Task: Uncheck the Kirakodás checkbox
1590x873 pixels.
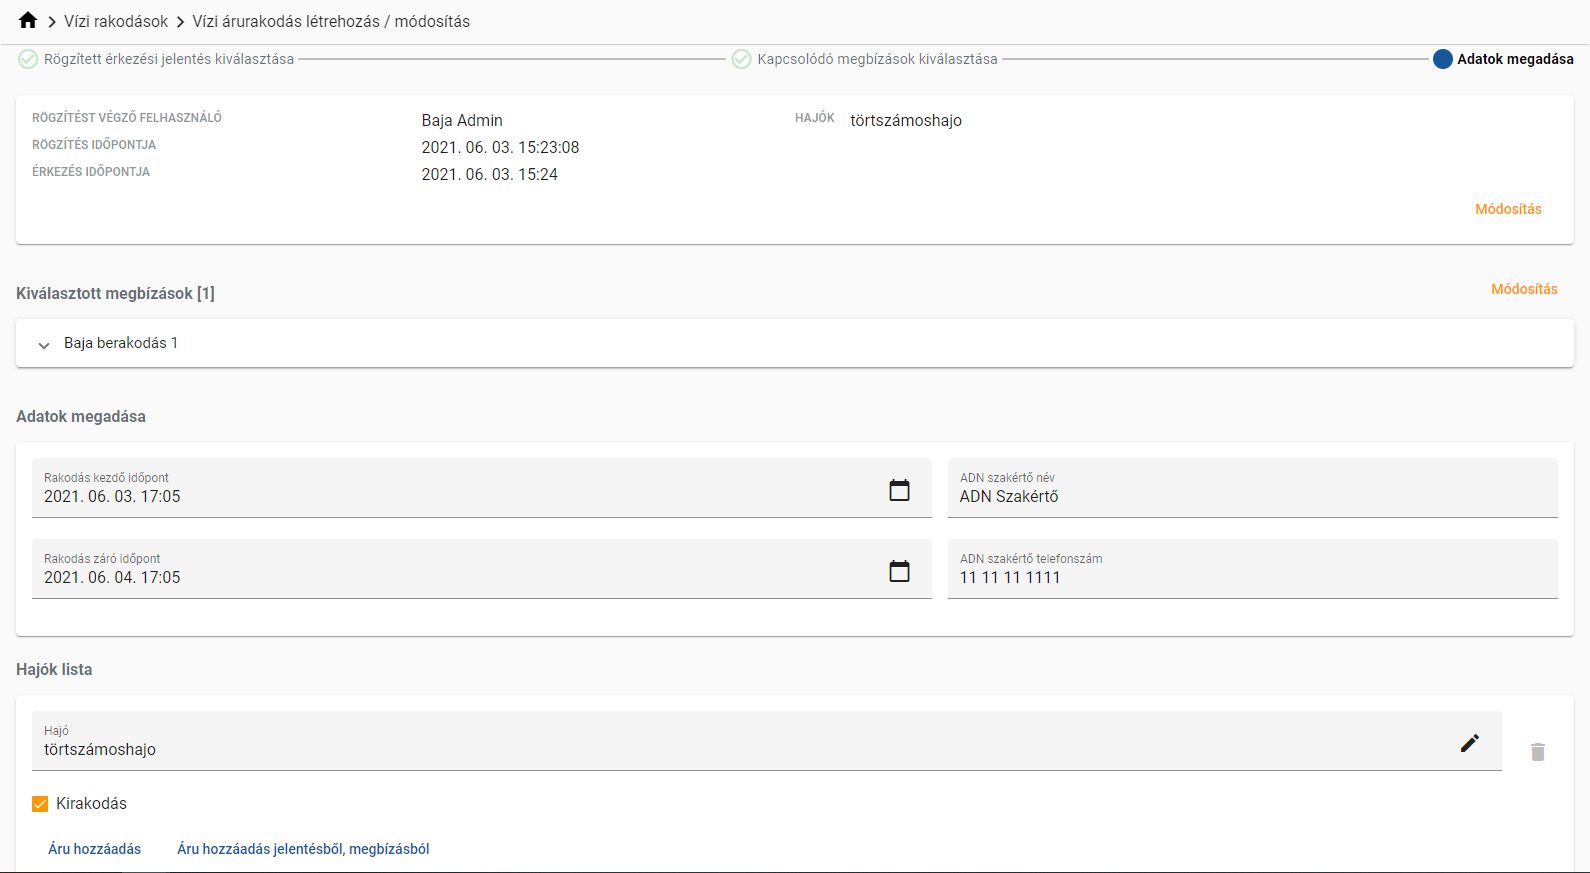Action: coord(40,804)
